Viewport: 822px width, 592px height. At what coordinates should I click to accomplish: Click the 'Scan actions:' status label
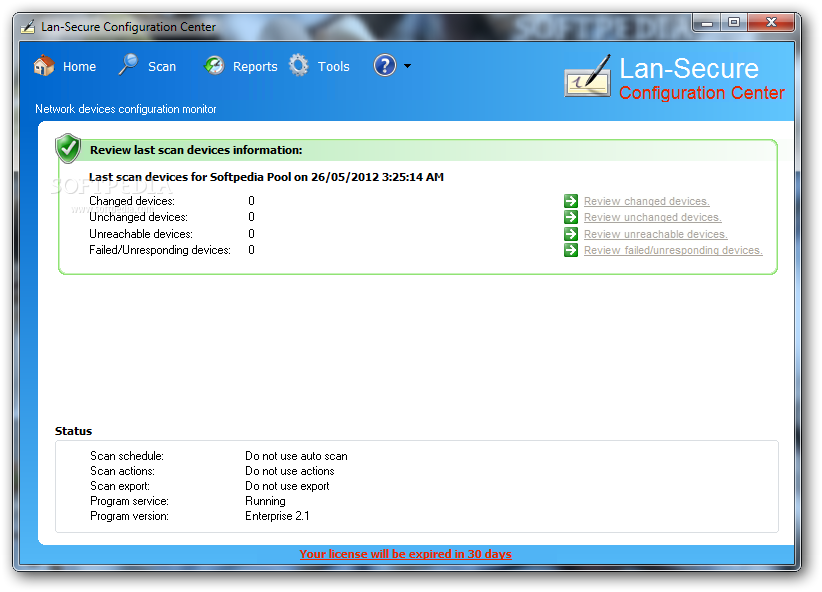122,471
